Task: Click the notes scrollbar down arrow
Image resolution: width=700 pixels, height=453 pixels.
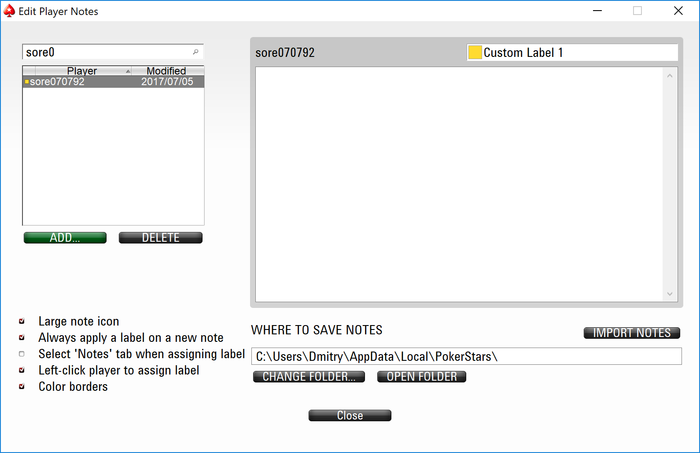Action: tap(670, 294)
